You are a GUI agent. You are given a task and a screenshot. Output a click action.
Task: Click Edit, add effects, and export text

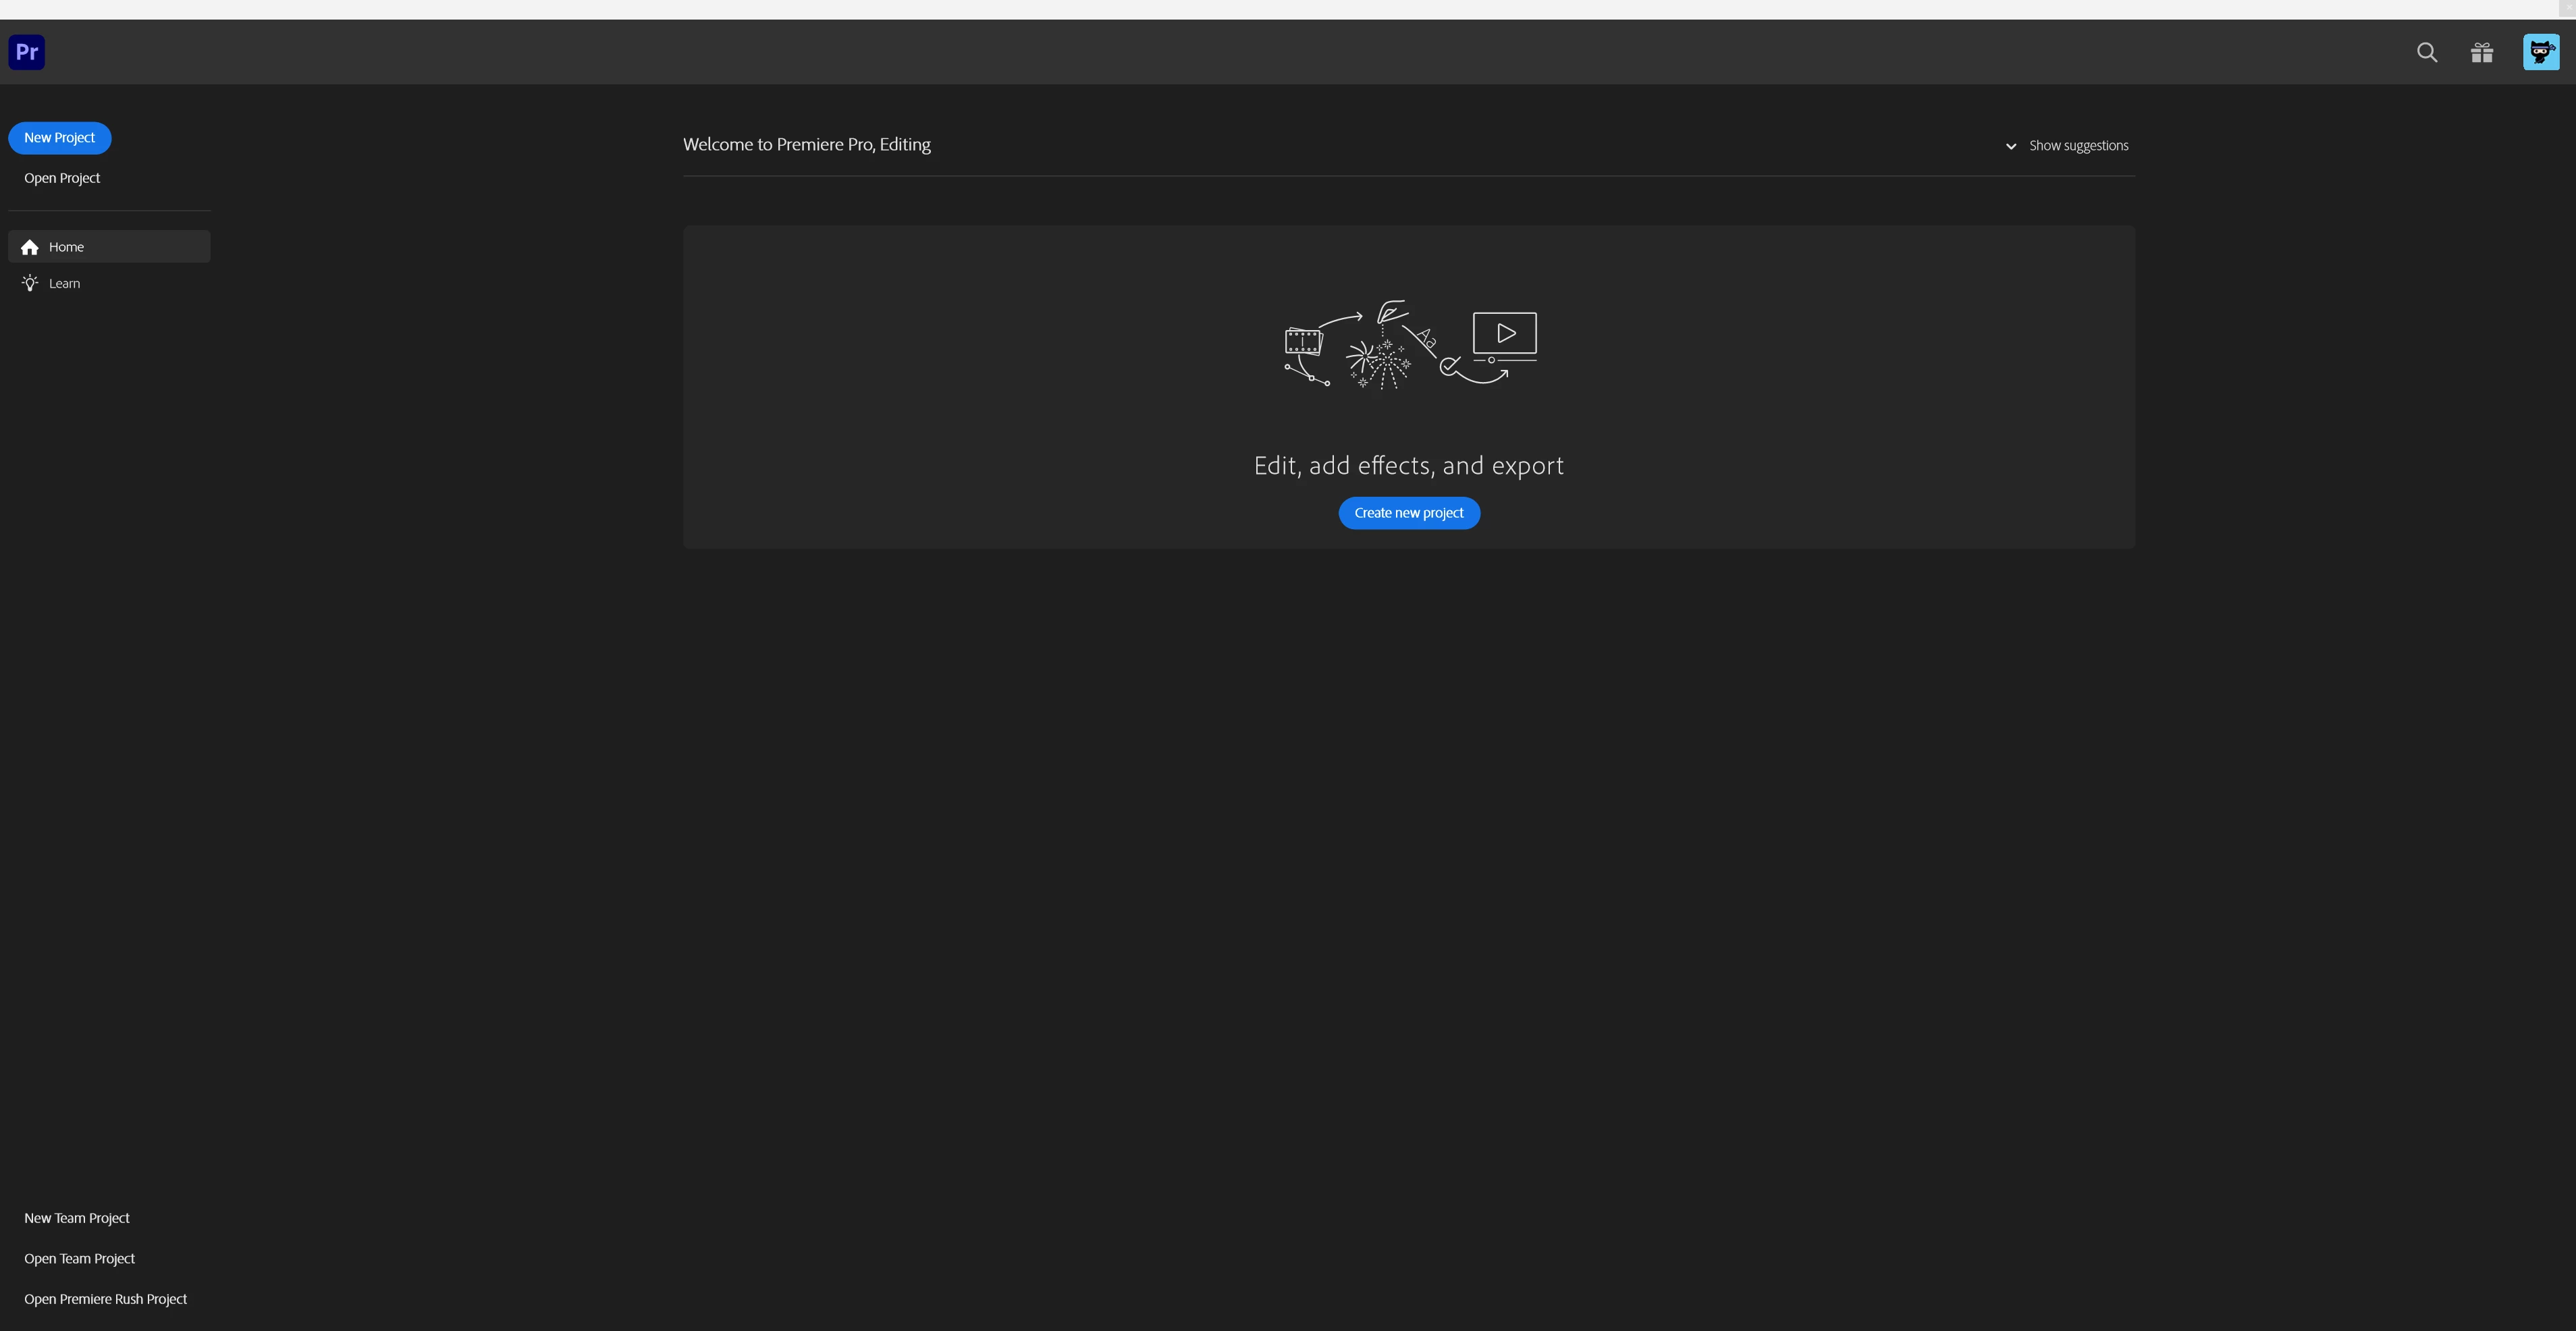click(x=1408, y=466)
